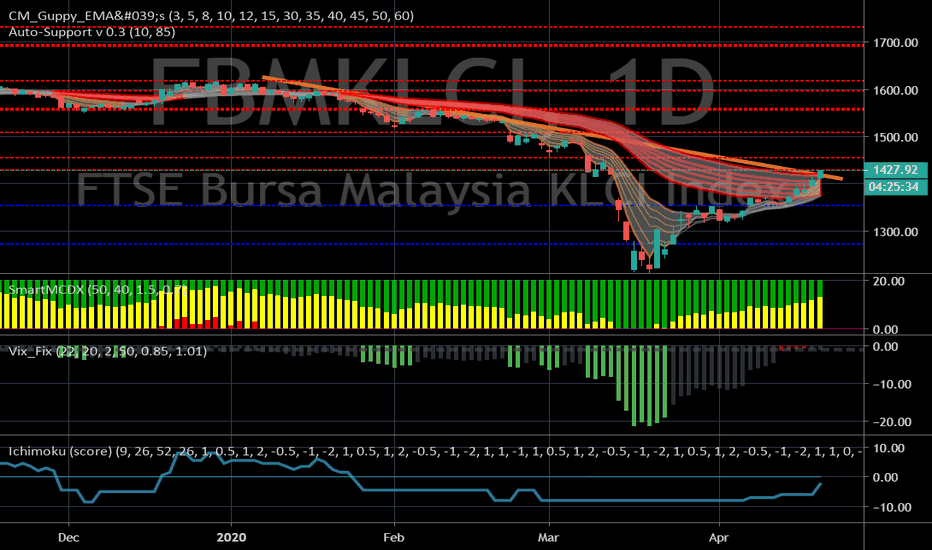The height and width of the screenshot is (550, 932).
Task: Click the 10.00 label on Ichimoku scale
Action: coord(889,448)
